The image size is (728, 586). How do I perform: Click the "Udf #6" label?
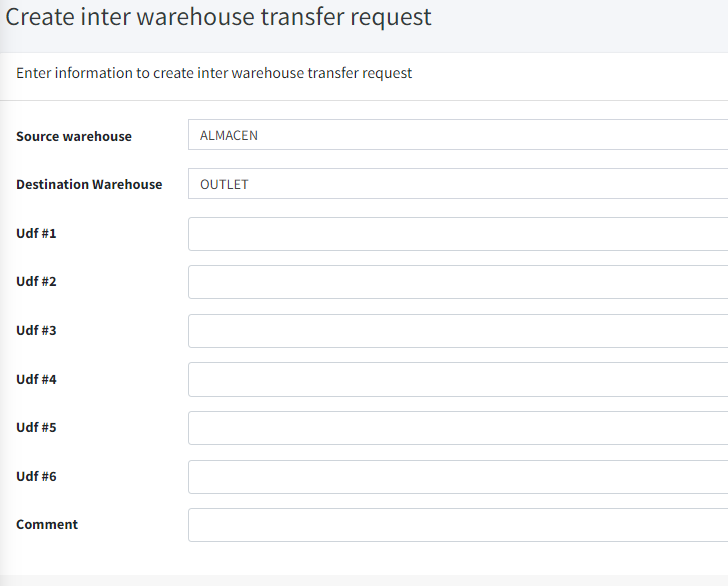(x=36, y=476)
